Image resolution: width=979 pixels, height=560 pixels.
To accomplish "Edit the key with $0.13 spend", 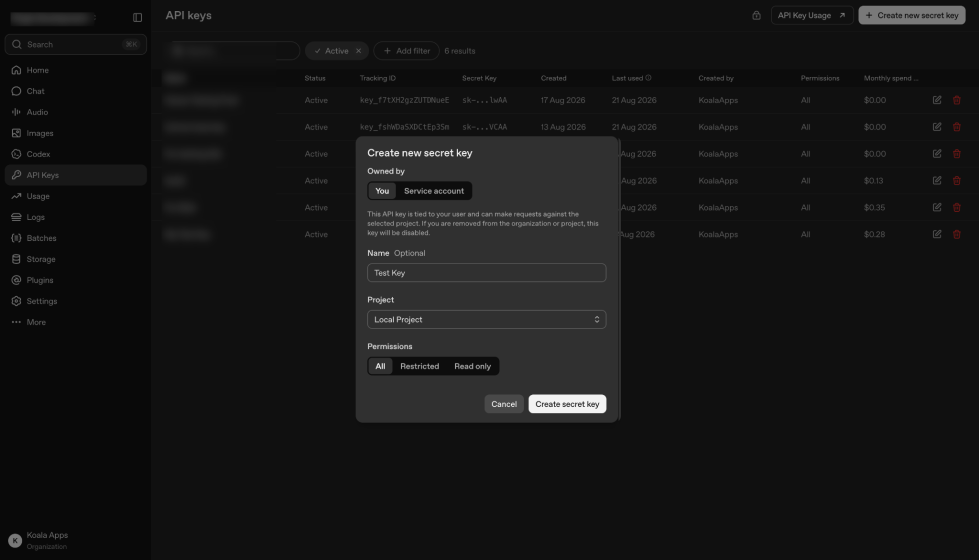I will [937, 180].
